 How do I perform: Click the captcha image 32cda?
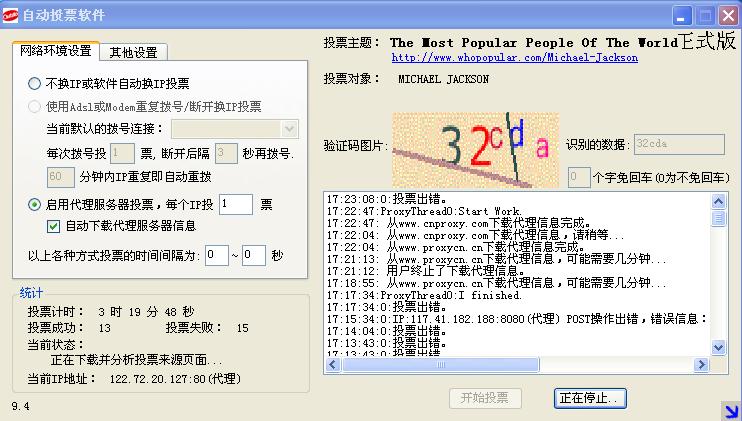475,150
